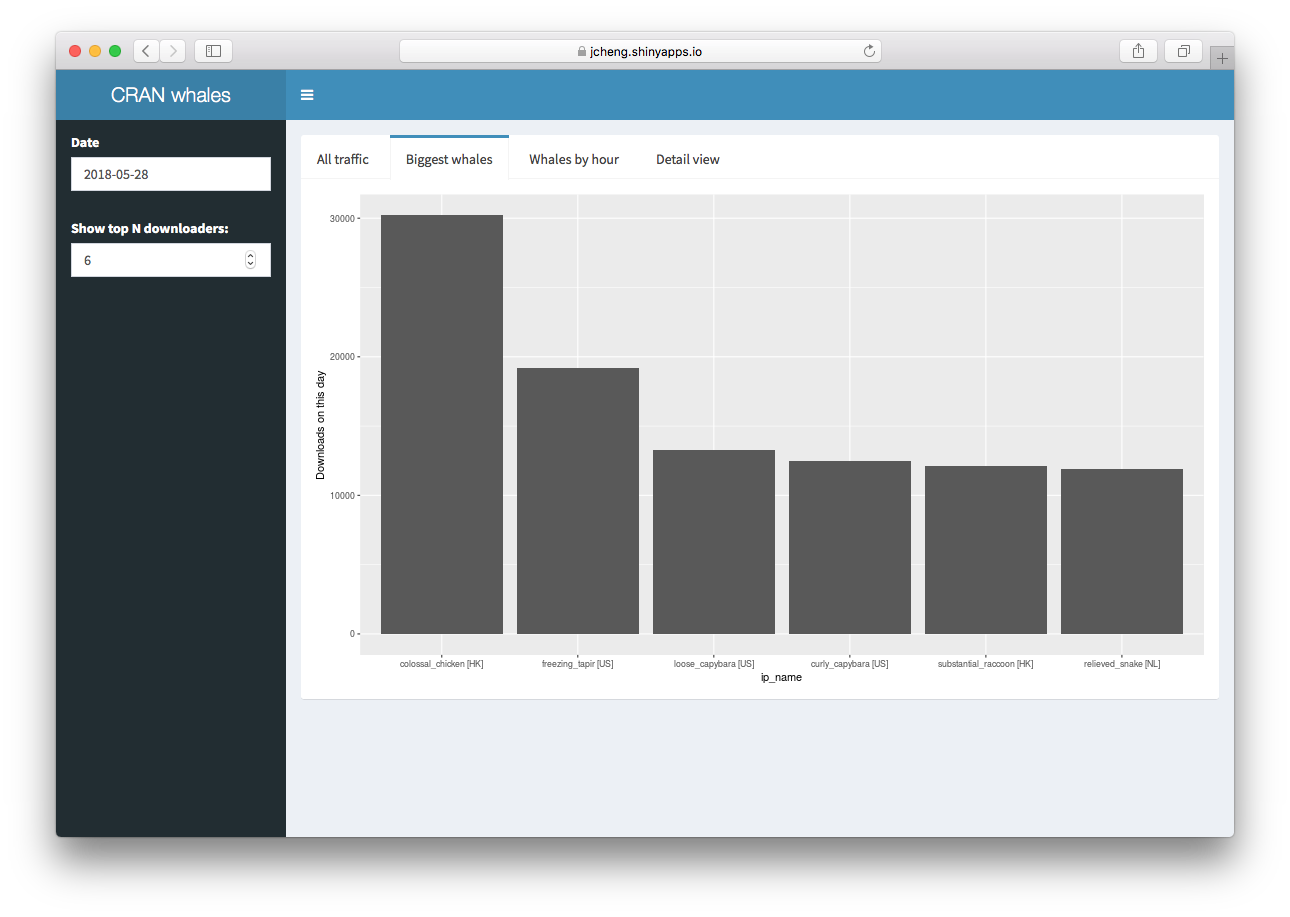The image size is (1290, 917).
Task: Click the relieved_snake [NL] bar
Action: pos(1122,551)
